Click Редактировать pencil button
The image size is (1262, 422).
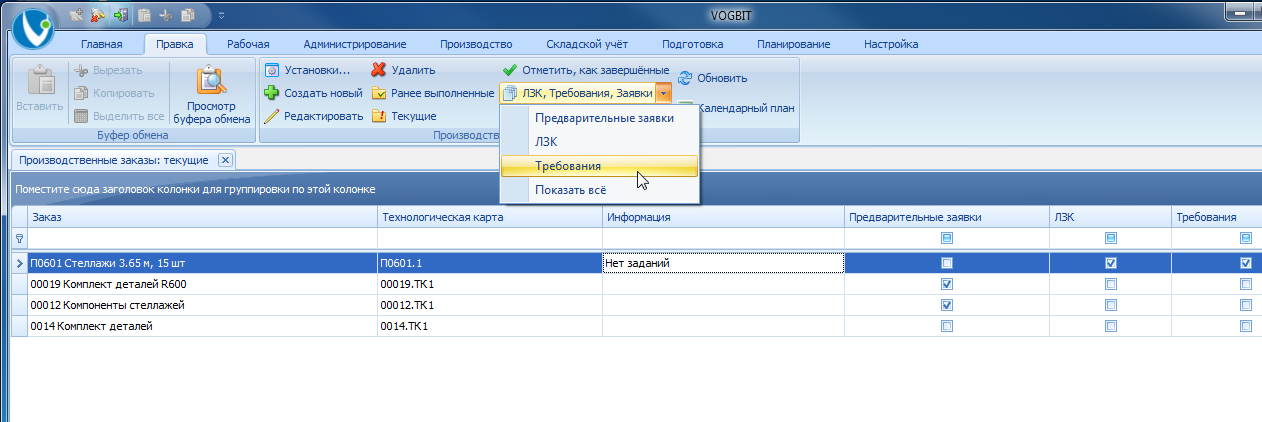pos(313,116)
